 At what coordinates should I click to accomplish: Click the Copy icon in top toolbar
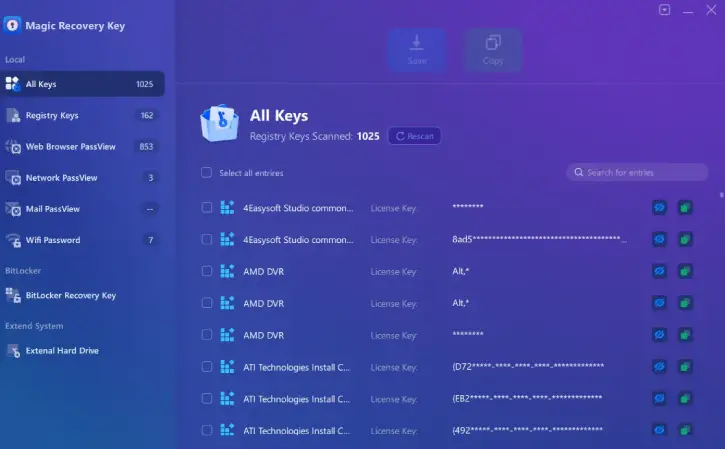[x=492, y=43]
